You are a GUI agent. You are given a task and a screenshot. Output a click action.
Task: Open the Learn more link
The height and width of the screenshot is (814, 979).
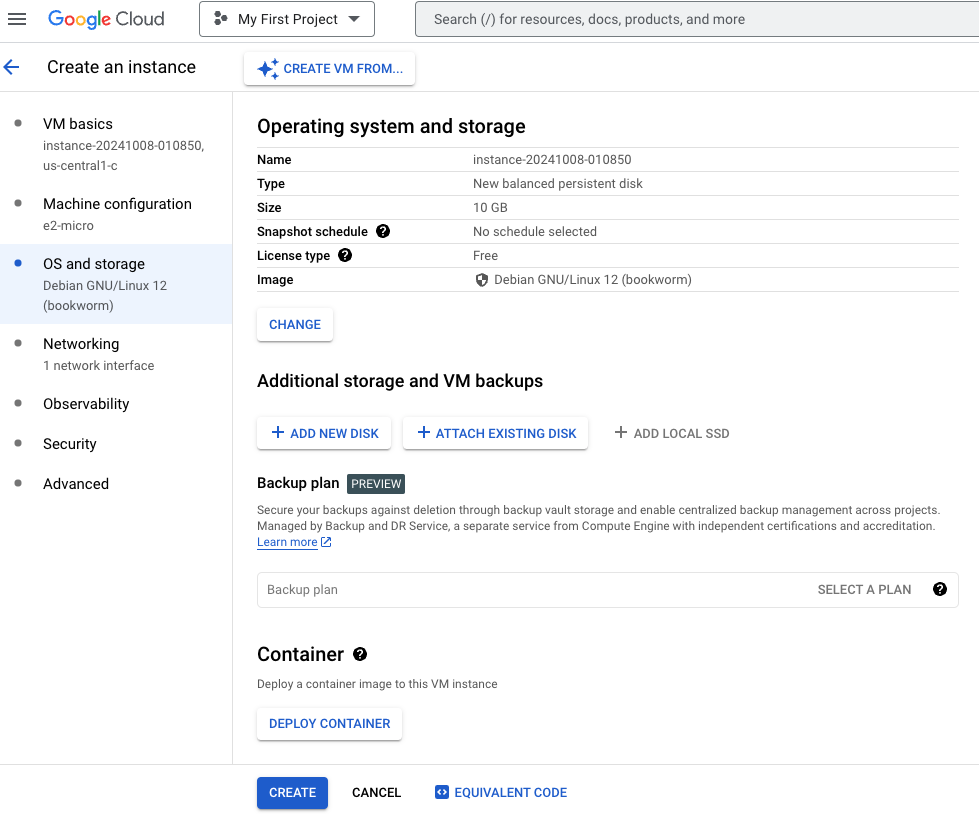(x=287, y=542)
